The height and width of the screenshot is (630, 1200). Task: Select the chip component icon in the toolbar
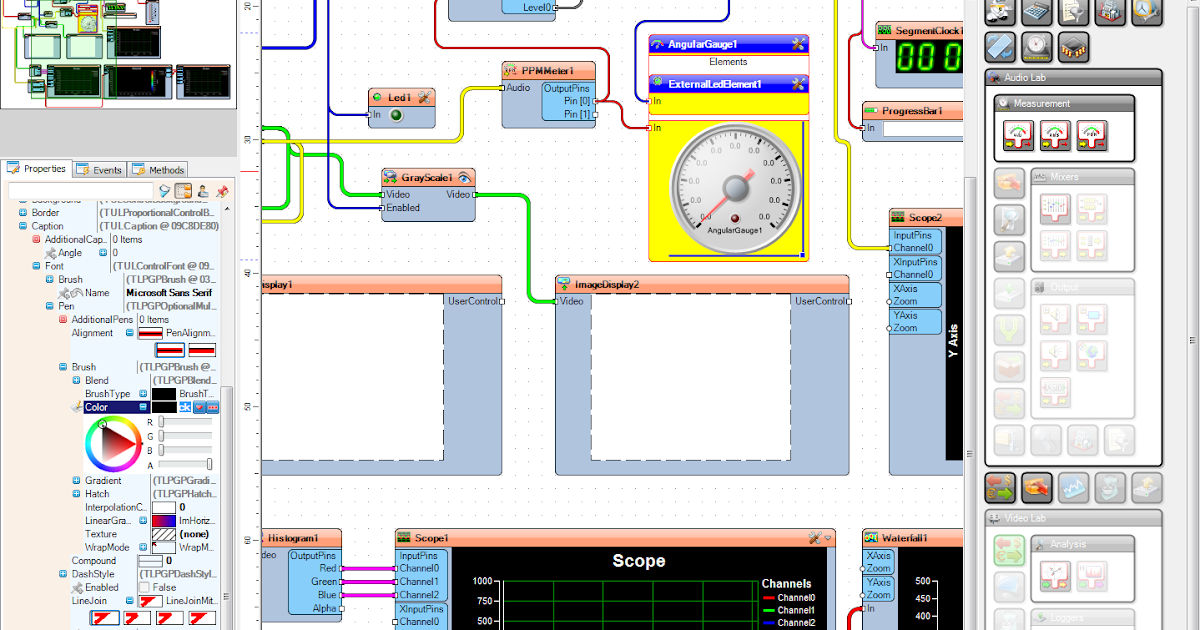tap(1073, 47)
